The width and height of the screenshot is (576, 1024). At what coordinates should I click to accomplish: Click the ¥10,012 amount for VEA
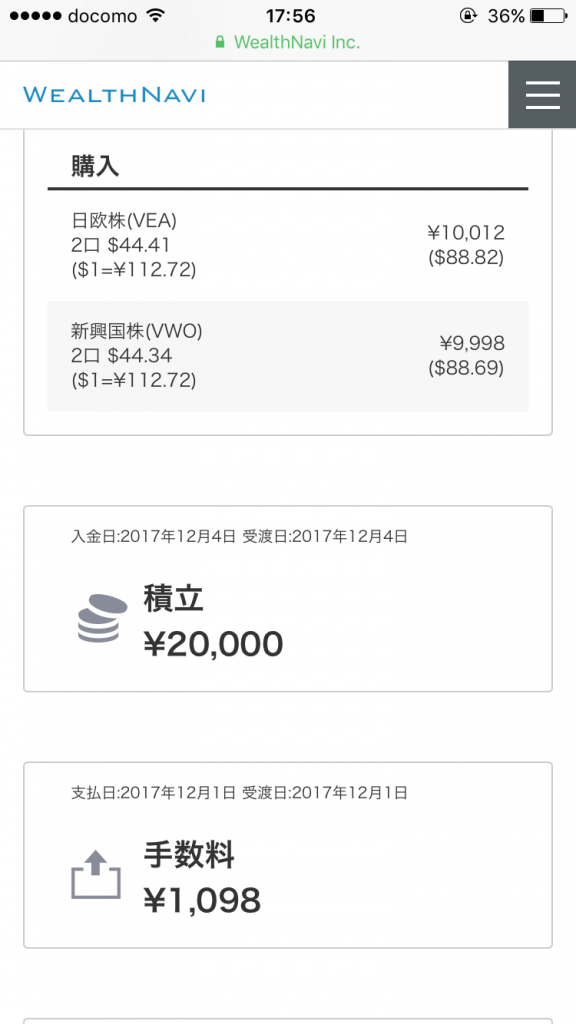pyautogui.click(x=466, y=232)
